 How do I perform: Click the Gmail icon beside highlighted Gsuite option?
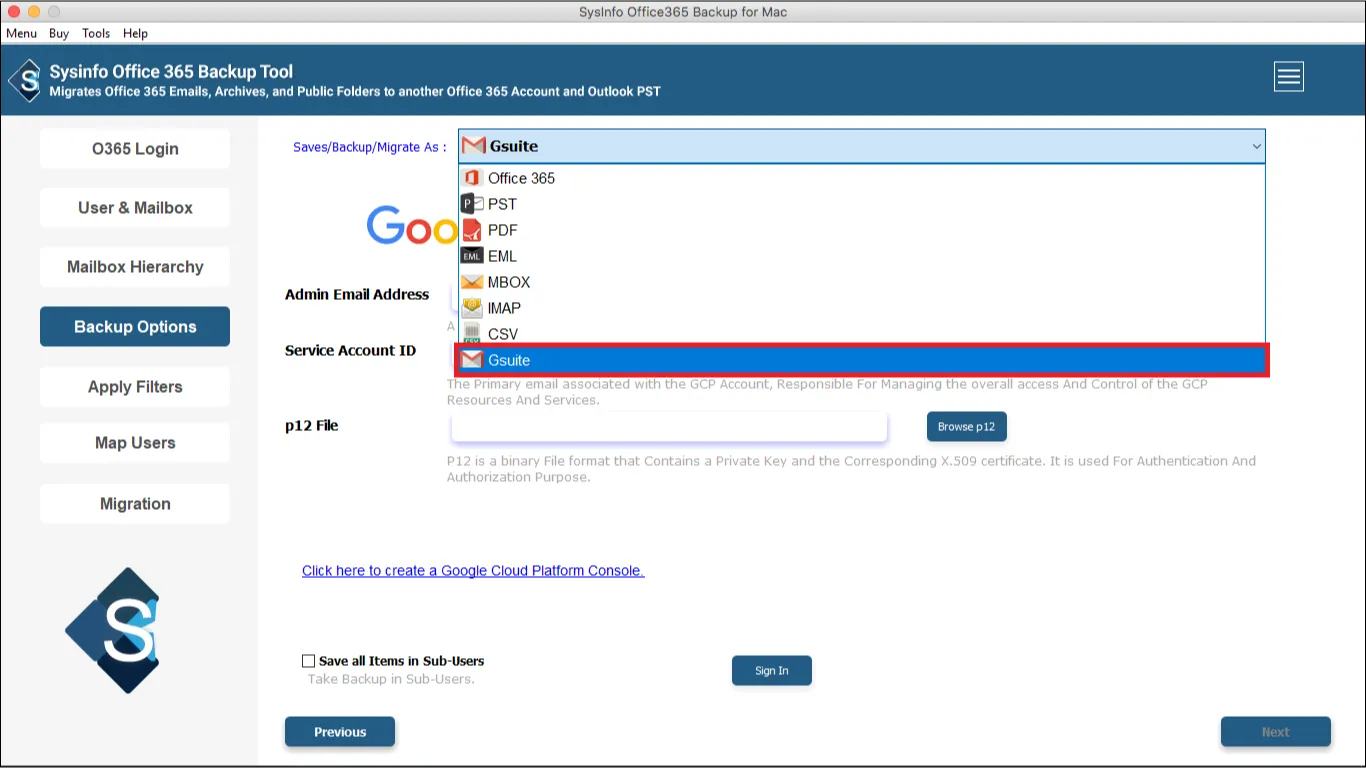tap(471, 360)
